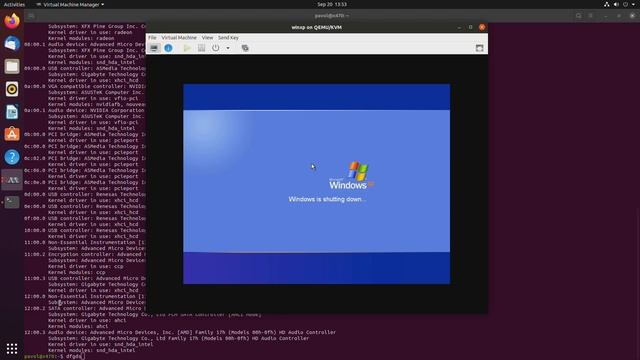Open the clock and calendar panel

coord(332,4)
